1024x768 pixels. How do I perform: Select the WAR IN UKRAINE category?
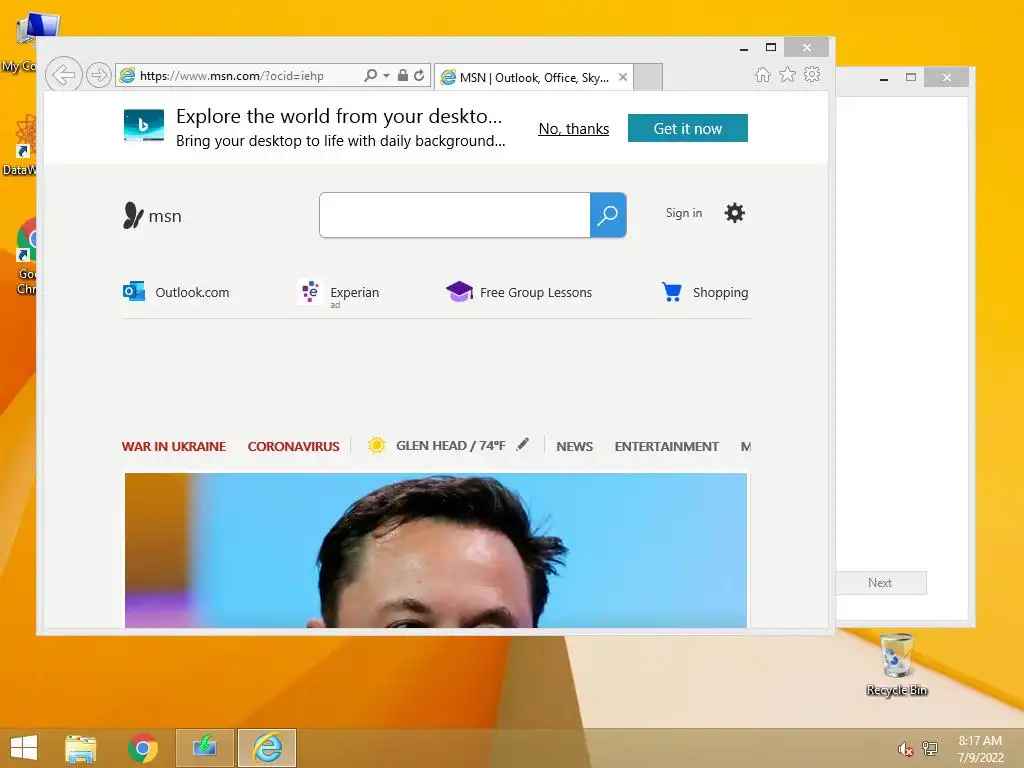pos(174,447)
